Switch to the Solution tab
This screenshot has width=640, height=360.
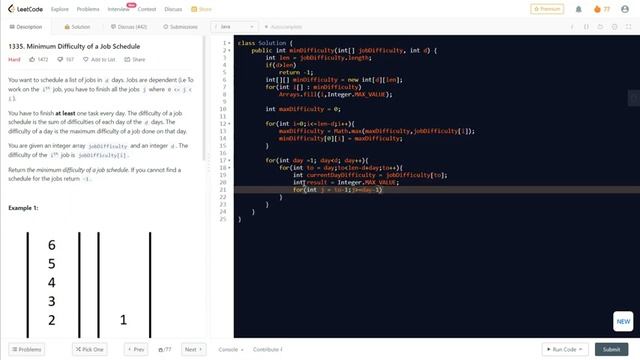[x=77, y=27]
